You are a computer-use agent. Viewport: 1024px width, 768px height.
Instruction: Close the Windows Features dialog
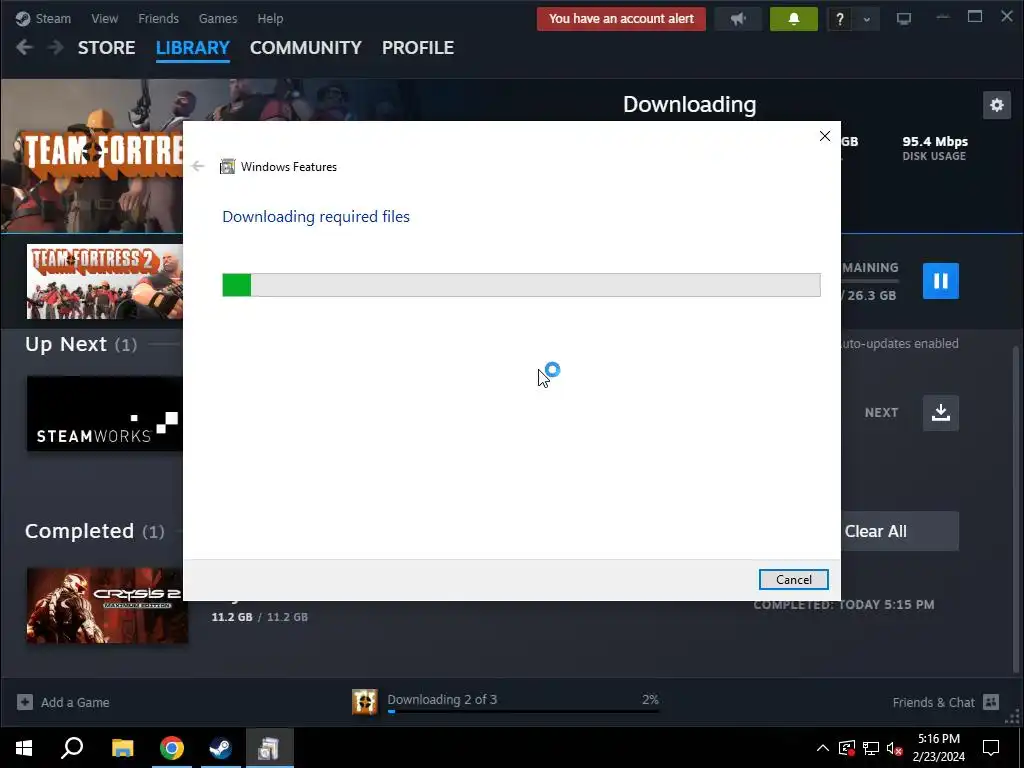[x=825, y=136]
